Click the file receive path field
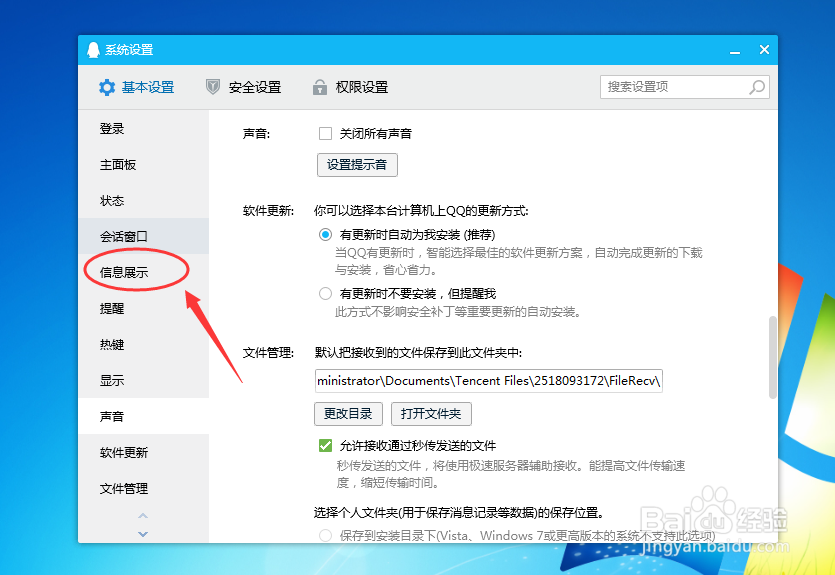835x575 pixels. 488,381
